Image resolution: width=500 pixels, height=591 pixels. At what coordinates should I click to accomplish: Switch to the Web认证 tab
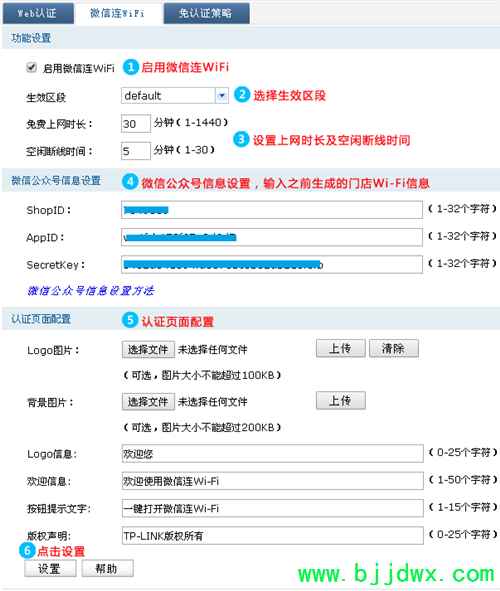point(38,13)
